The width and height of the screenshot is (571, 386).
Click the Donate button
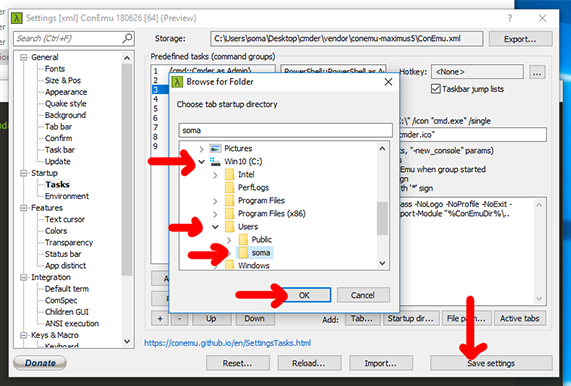click(x=40, y=363)
